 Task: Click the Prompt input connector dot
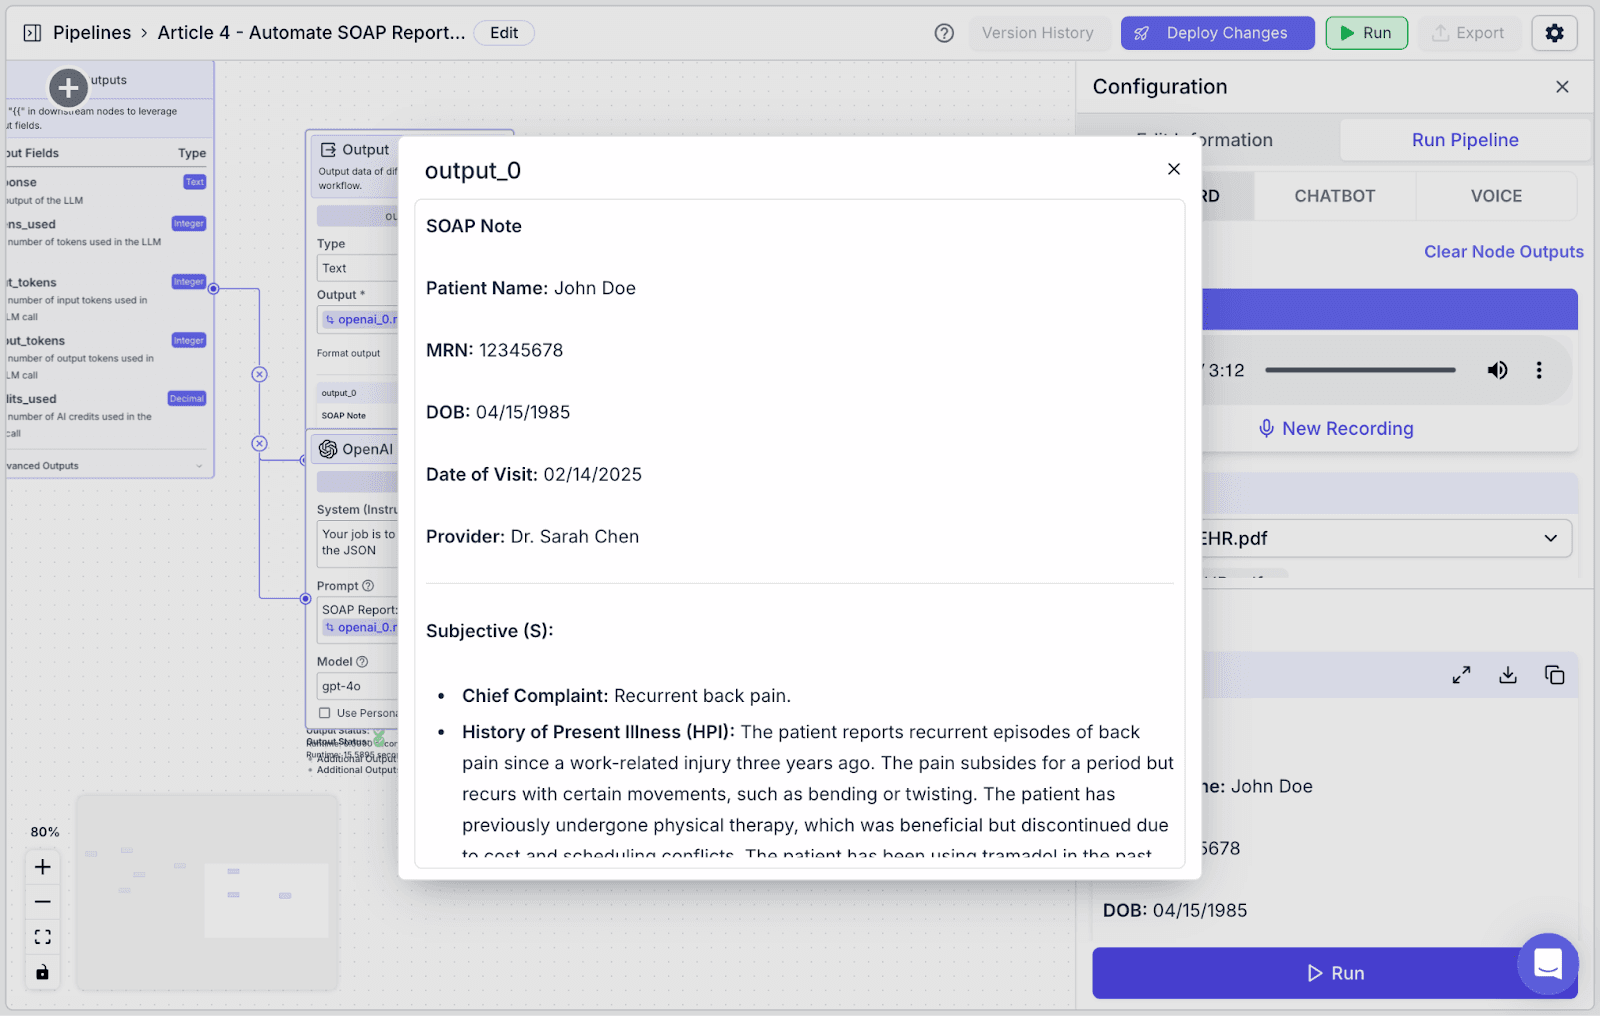click(305, 599)
